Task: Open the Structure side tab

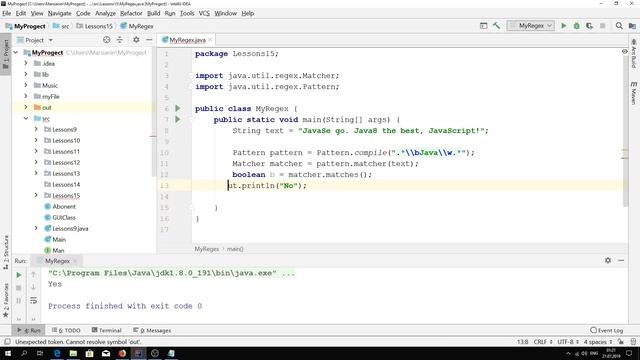Action: (6, 252)
